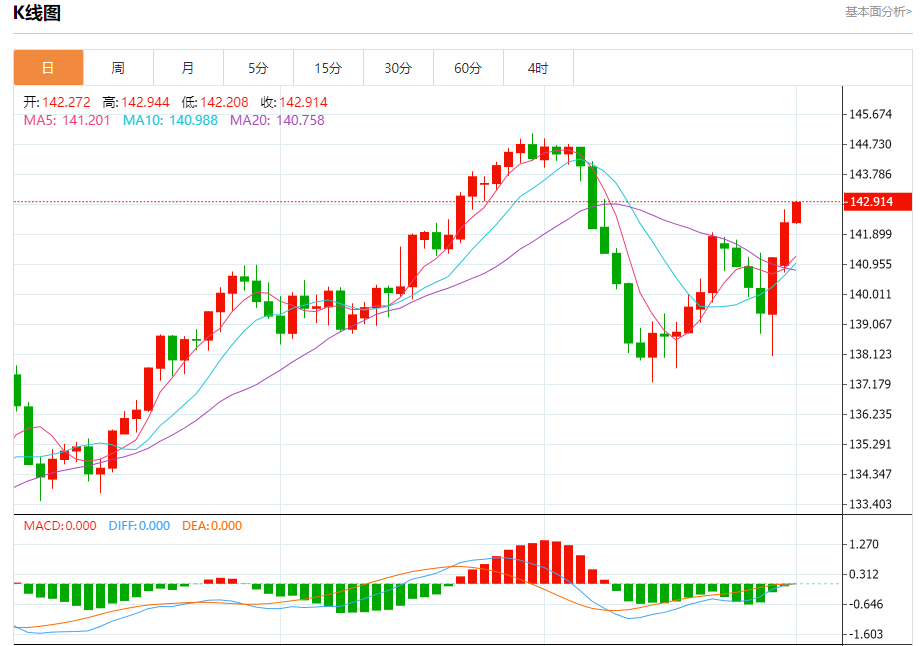Open the 4时 interval tab
The height and width of the screenshot is (646, 924).
pyautogui.click(x=538, y=68)
